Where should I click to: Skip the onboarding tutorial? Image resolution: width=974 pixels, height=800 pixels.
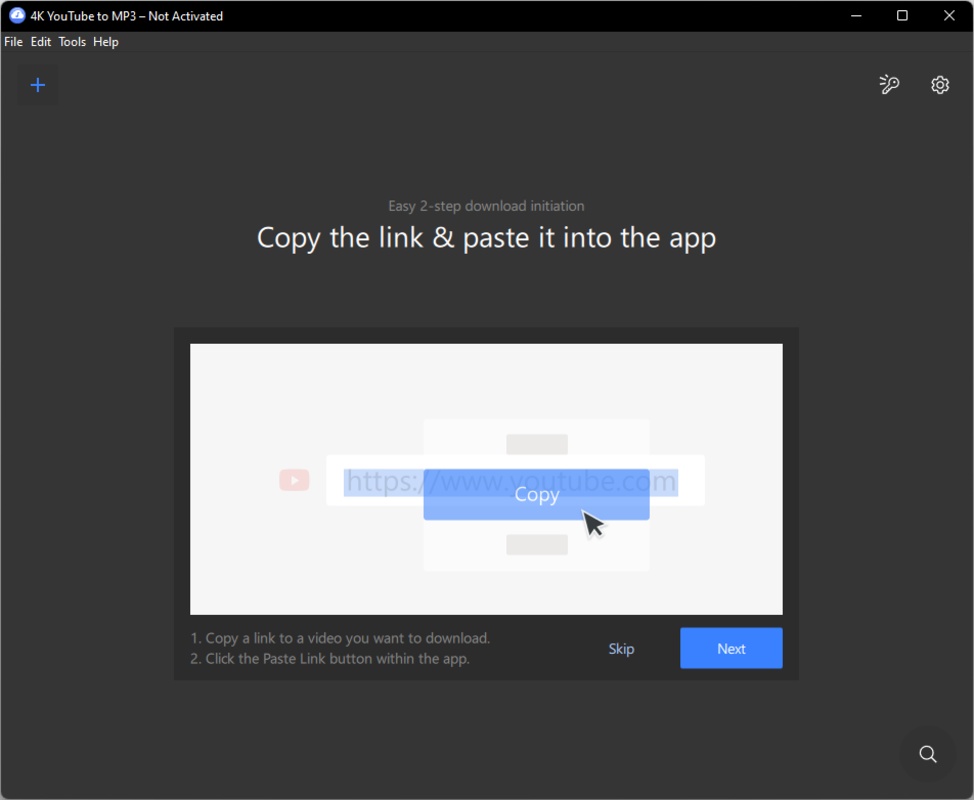pos(621,649)
